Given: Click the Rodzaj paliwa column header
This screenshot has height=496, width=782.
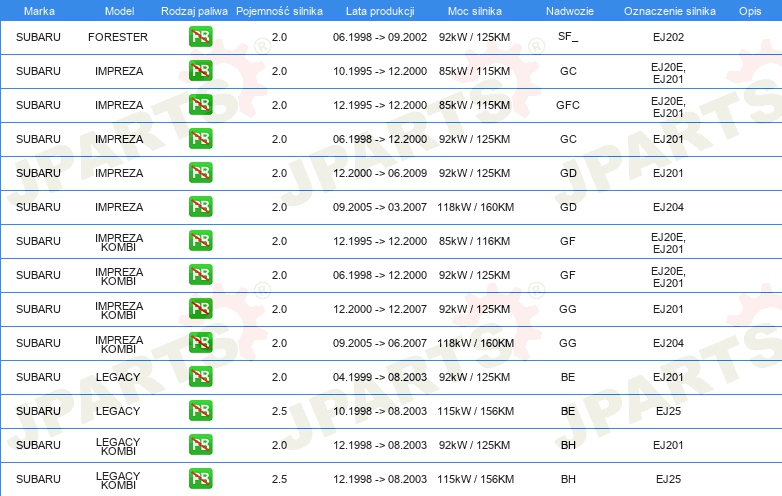Looking at the screenshot, I should point(194,11).
